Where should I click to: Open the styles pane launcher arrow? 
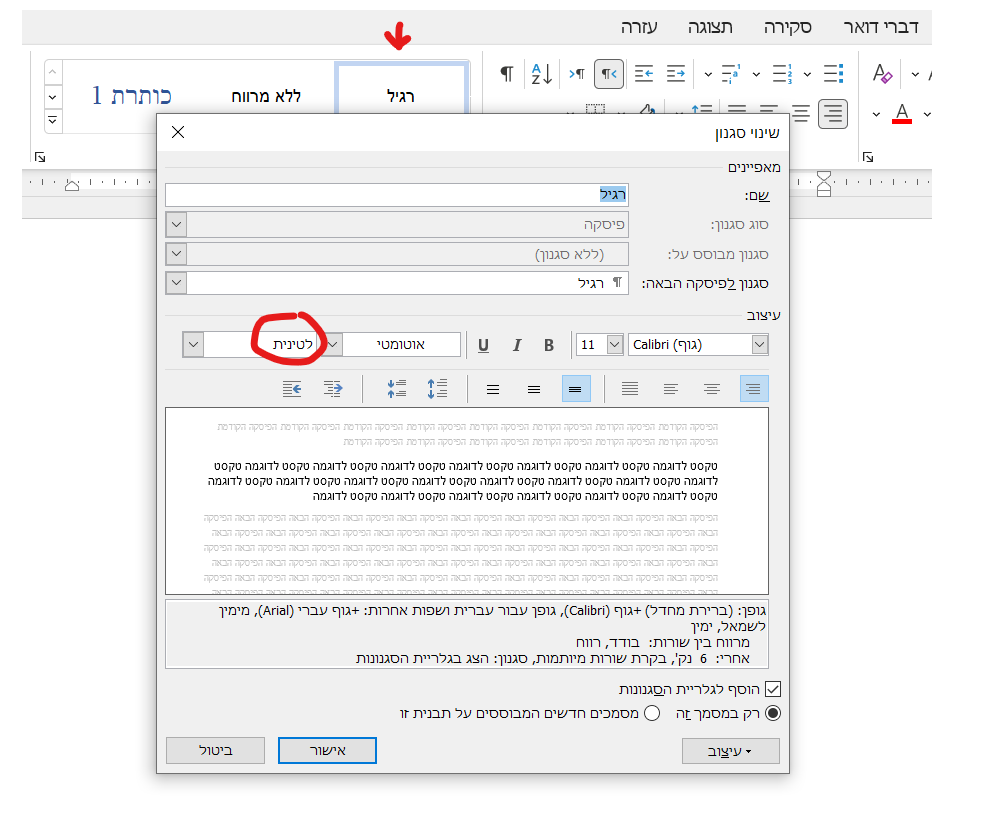point(40,157)
